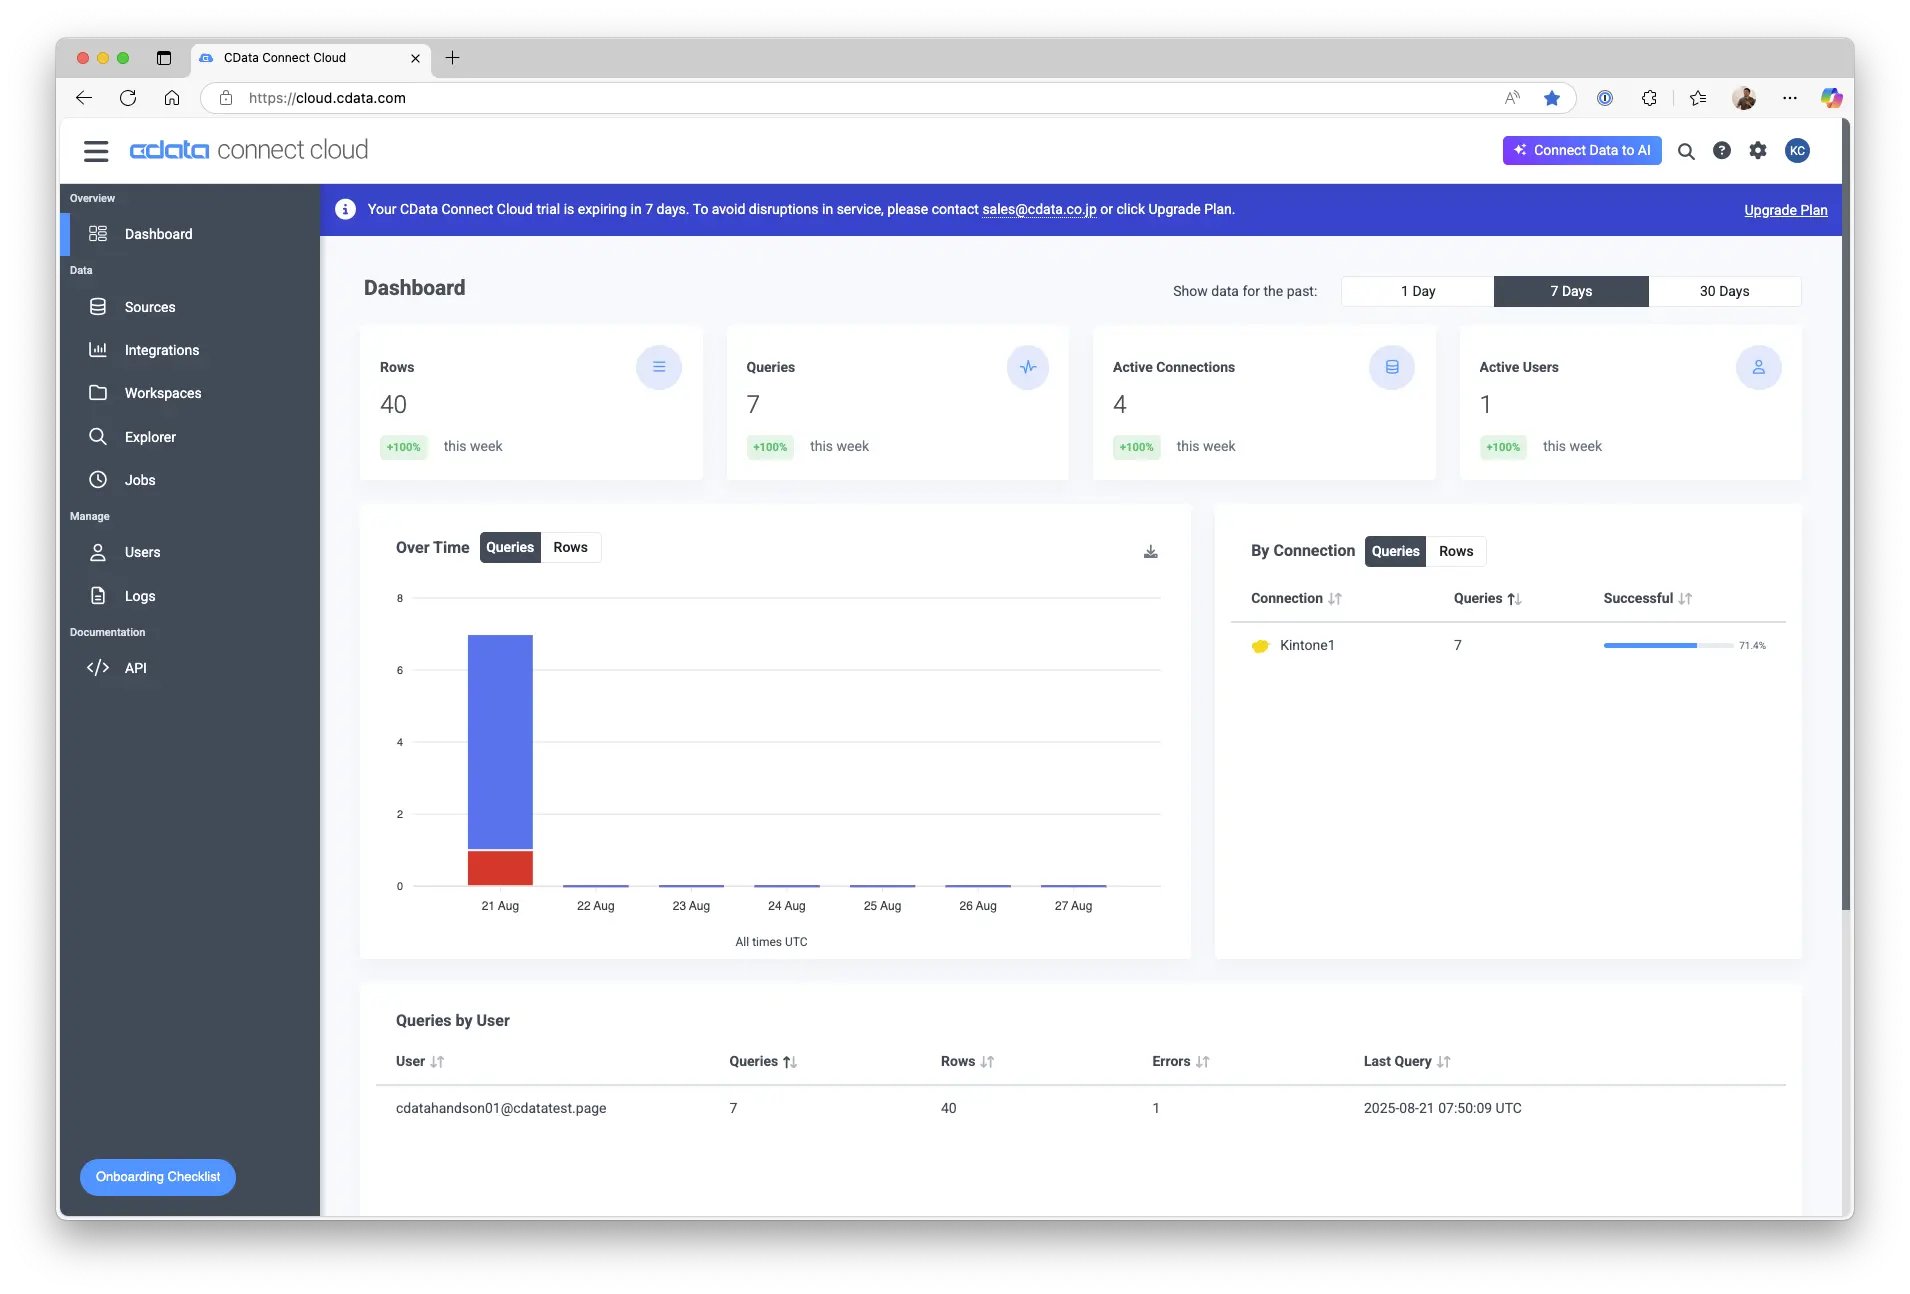The width and height of the screenshot is (1910, 1294).
Task: Switch Over Time chart to Rows
Action: pos(571,547)
